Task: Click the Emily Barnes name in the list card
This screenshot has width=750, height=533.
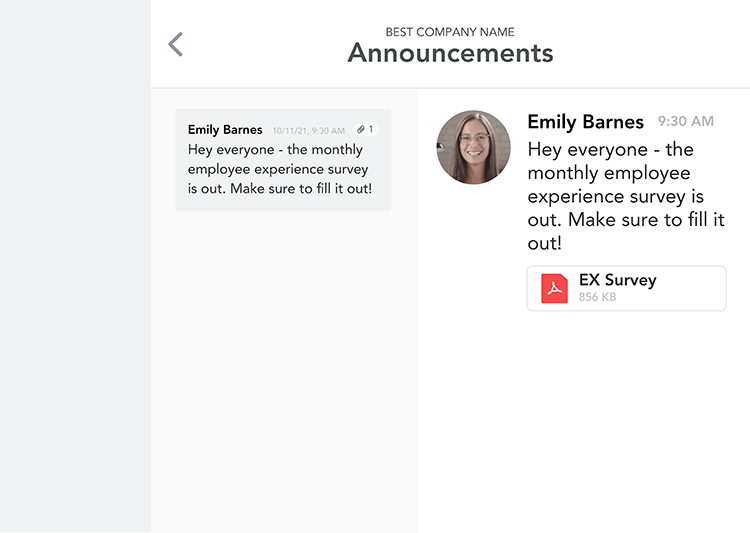Action: (225, 130)
